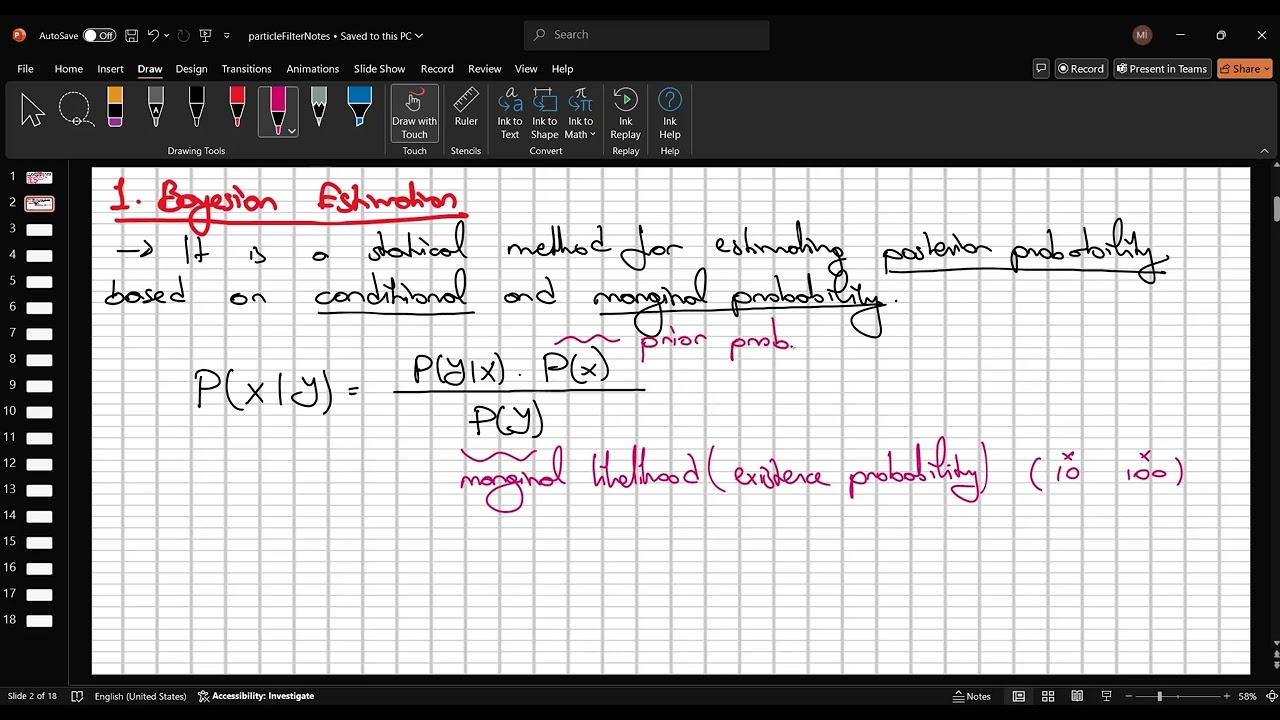Switch to the Insert tab

(x=110, y=69)
